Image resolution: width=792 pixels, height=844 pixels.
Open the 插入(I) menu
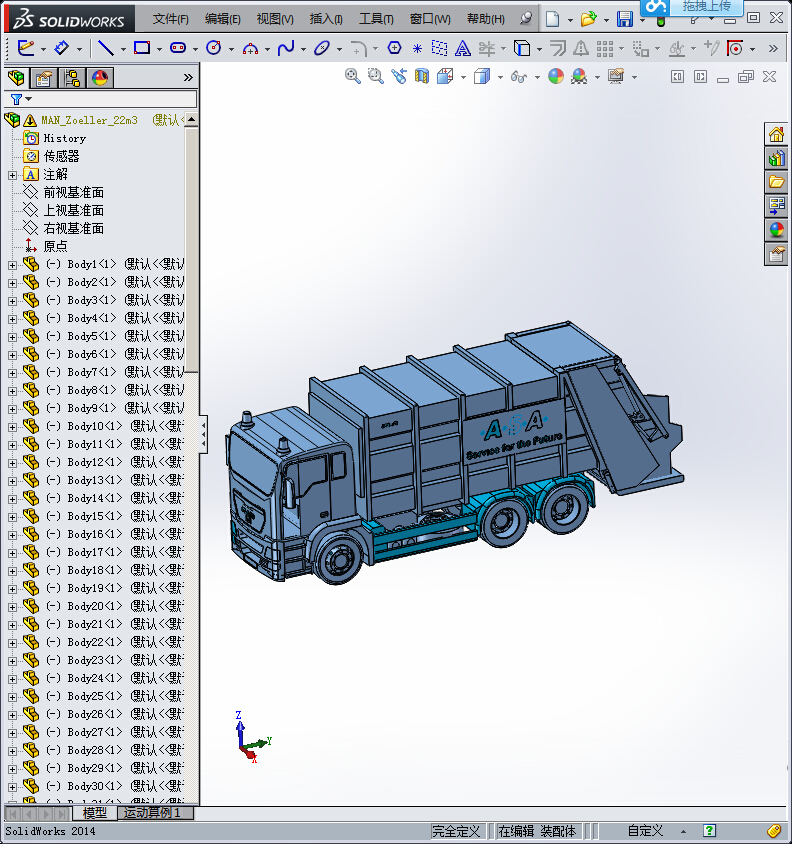coord(326,19)
